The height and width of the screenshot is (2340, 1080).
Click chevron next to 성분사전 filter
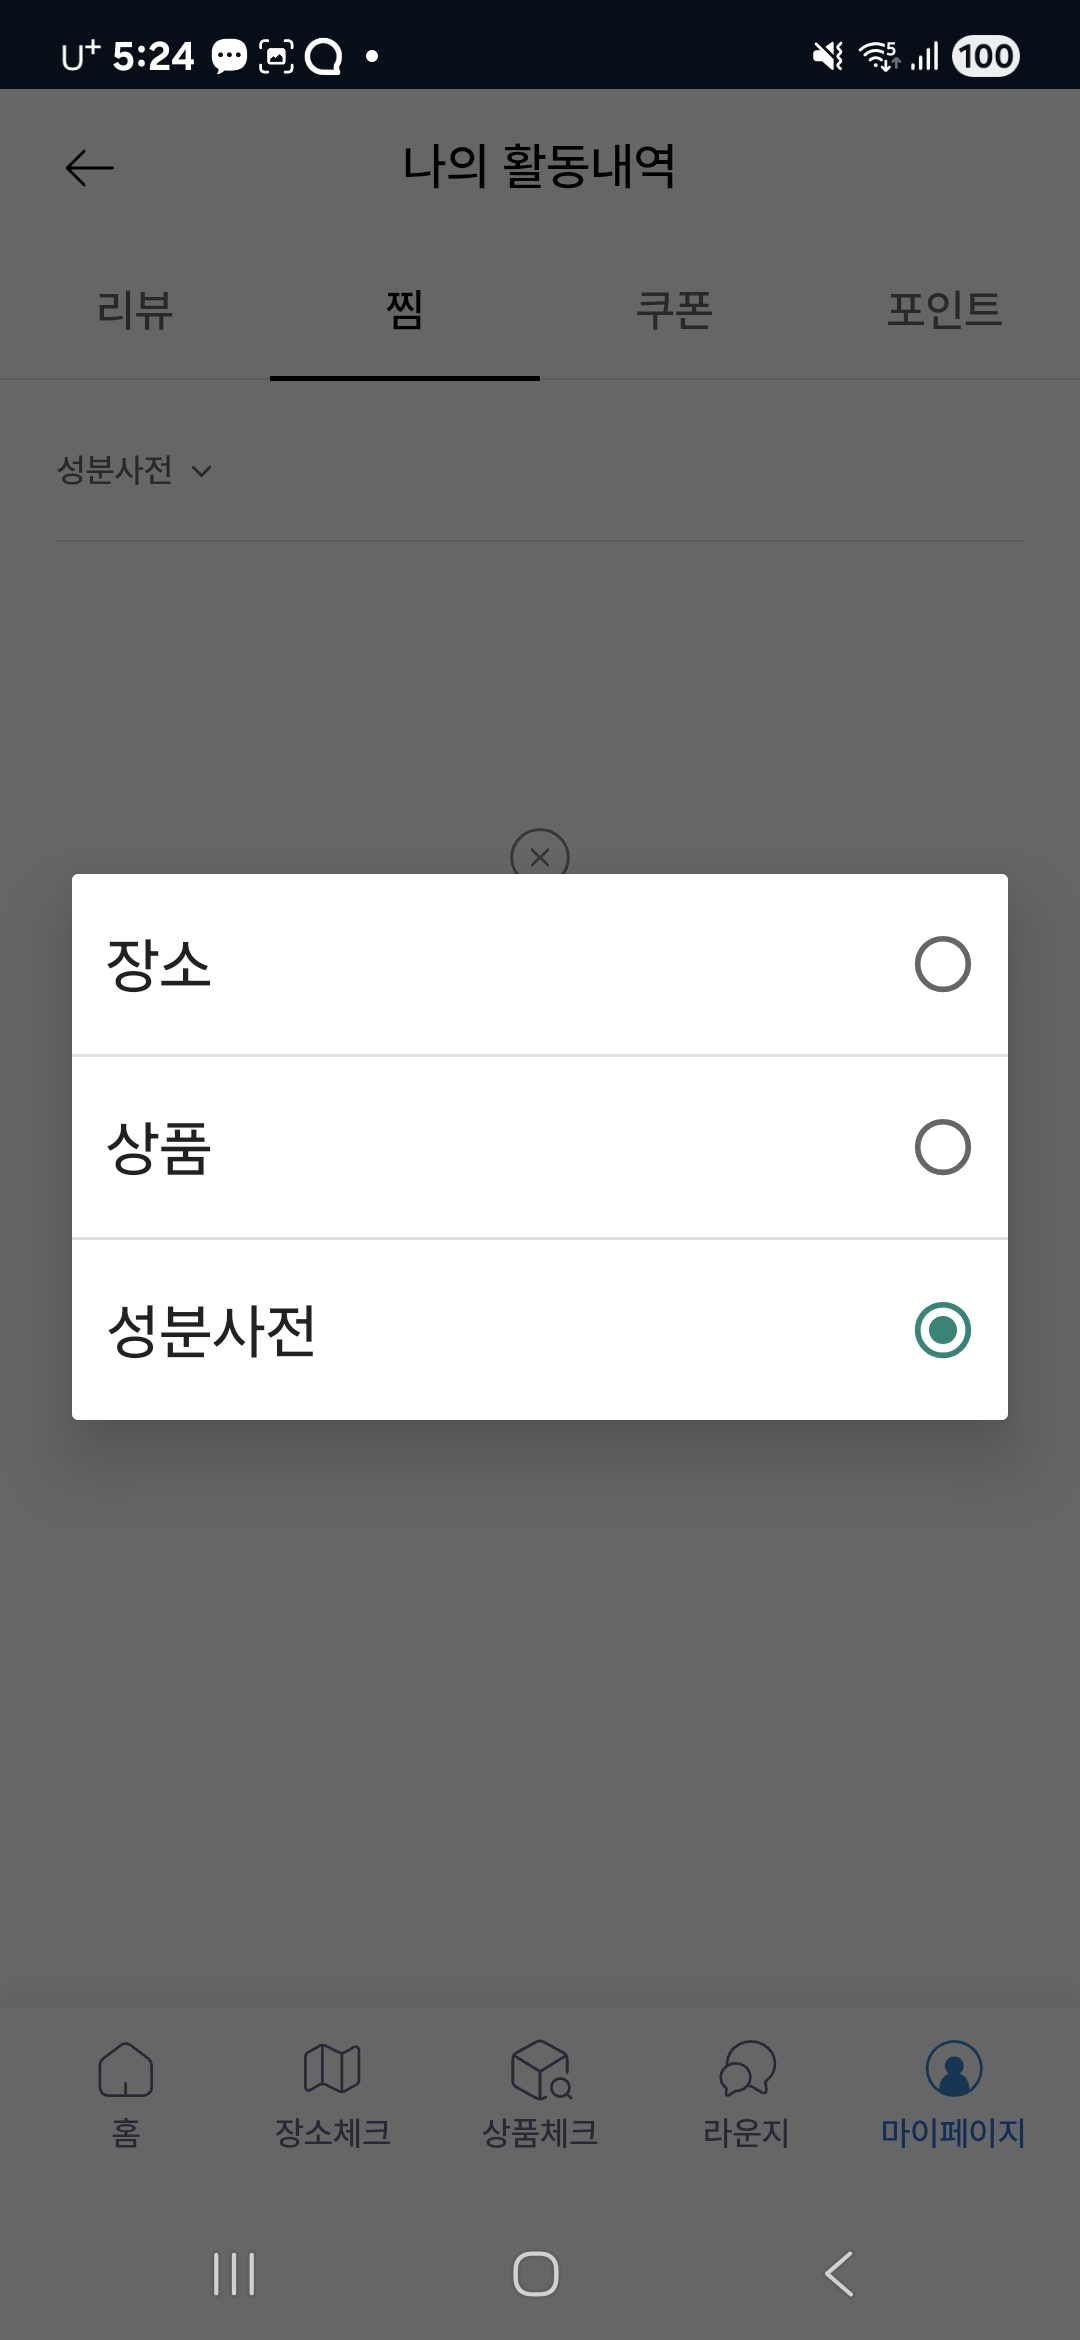(201, 471)
